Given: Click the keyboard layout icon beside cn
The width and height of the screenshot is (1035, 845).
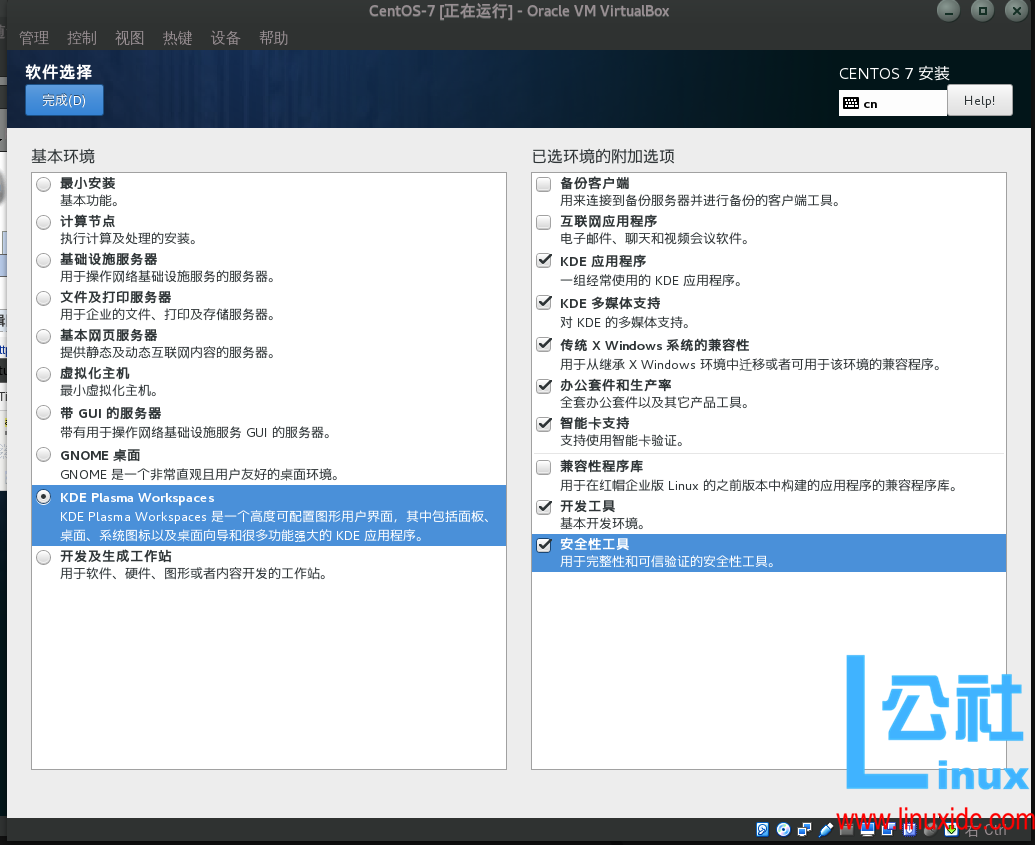Looking at the screenshot, I should coord(851,103).
